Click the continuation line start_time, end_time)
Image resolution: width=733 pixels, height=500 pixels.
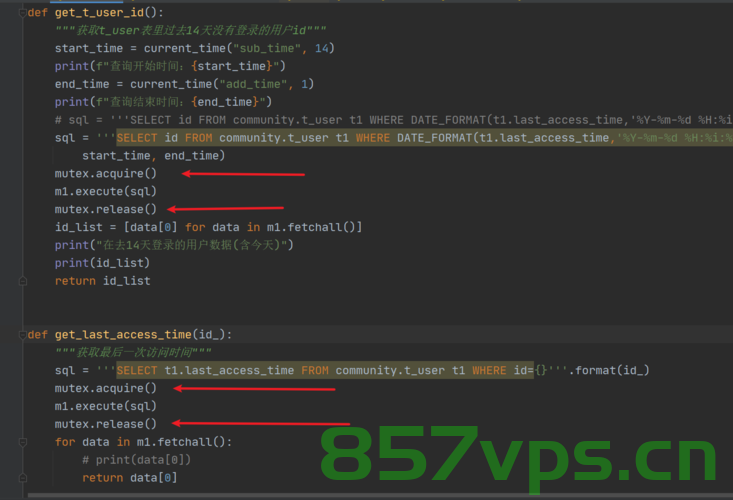click(x=153, y=156)
